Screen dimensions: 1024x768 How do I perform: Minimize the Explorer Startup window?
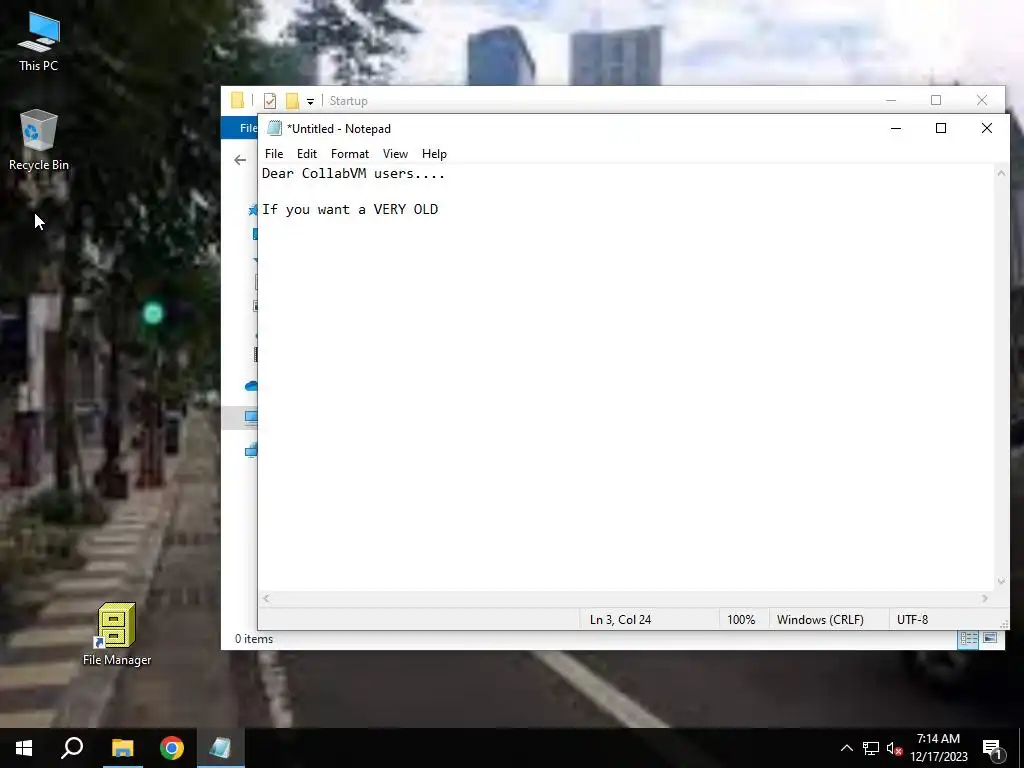pos(891,101)
